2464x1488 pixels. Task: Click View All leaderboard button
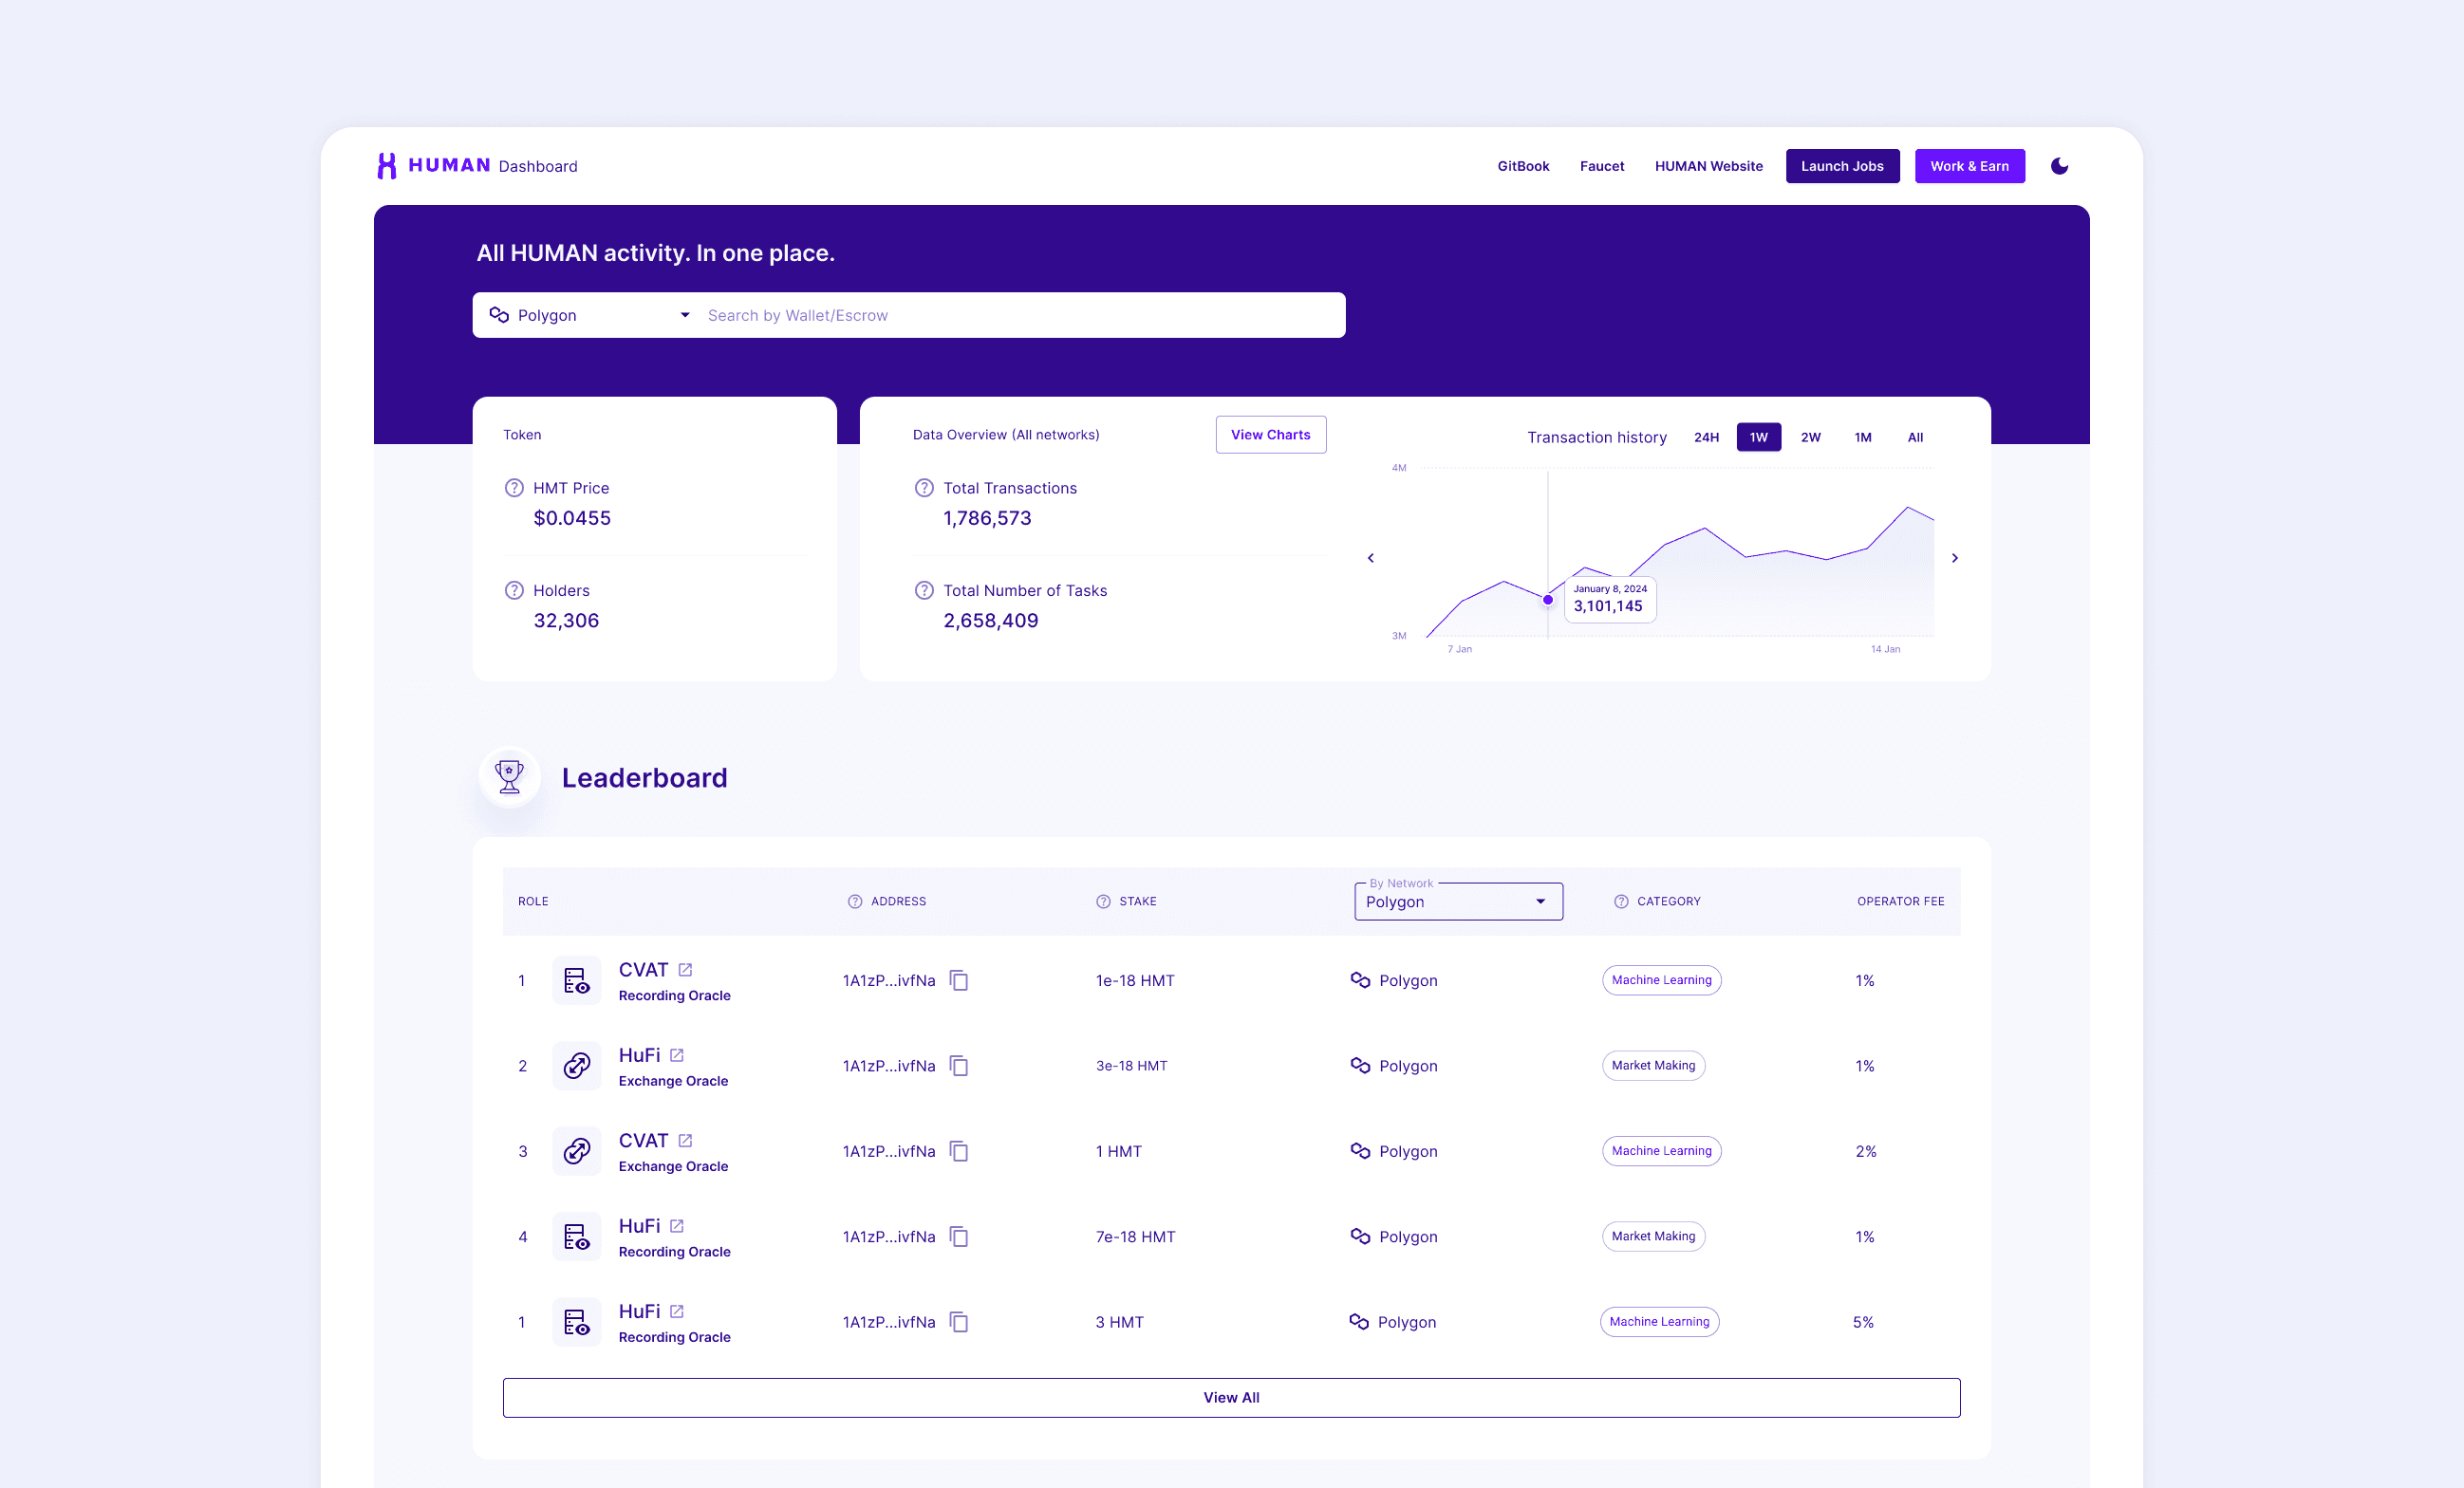coord(1231,1397)
